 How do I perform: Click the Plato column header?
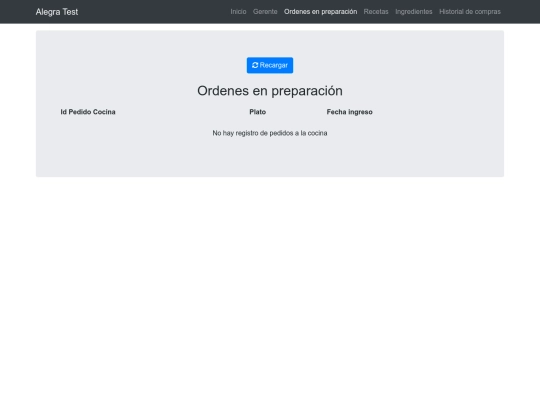point(258,112)
